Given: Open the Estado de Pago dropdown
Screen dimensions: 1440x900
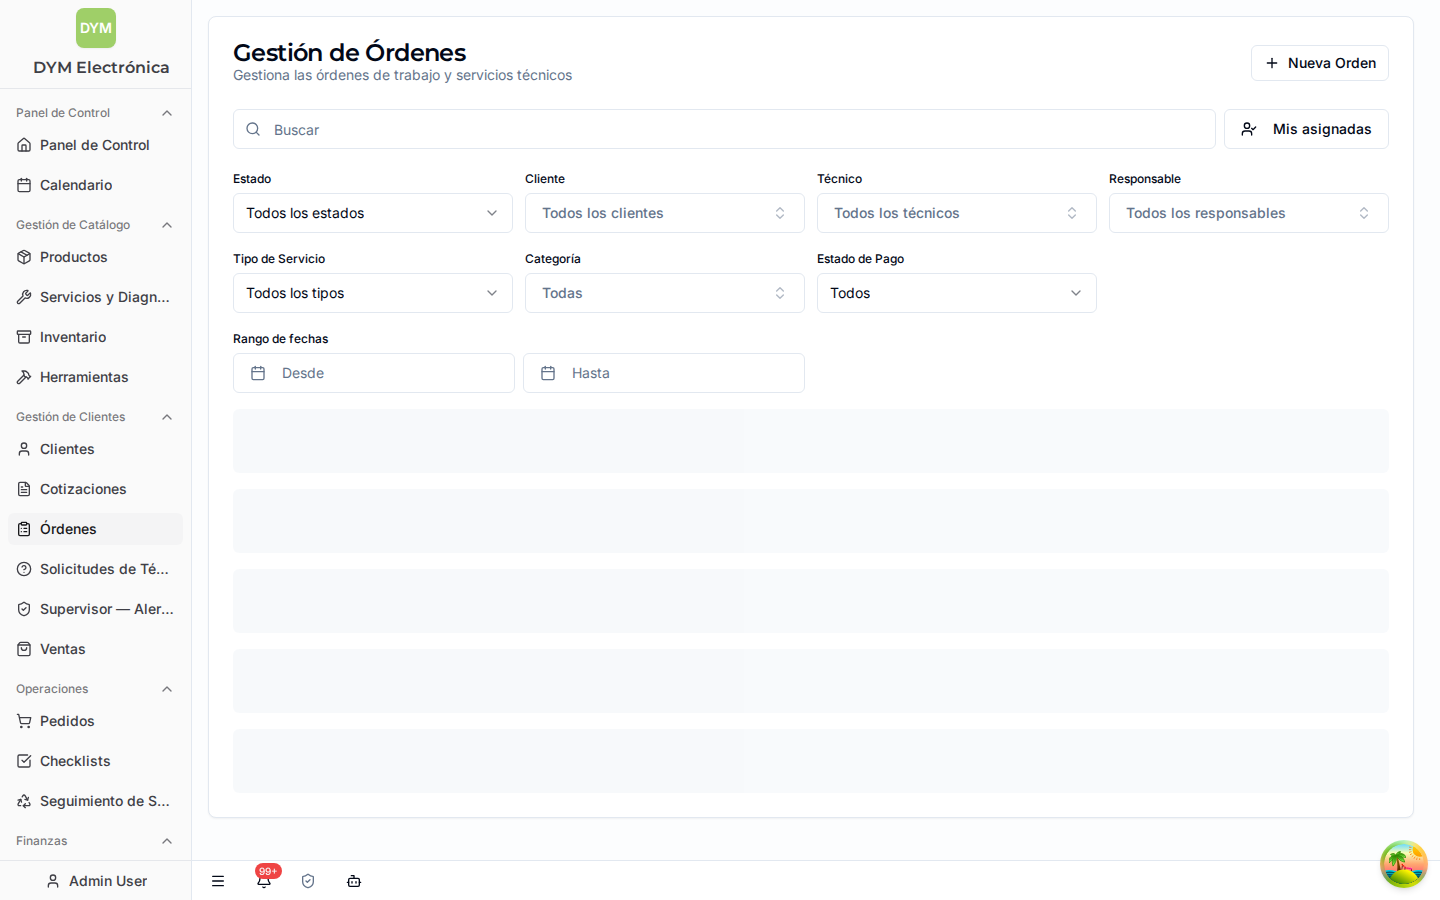Looking at the screenshot, I should (957, 293).
